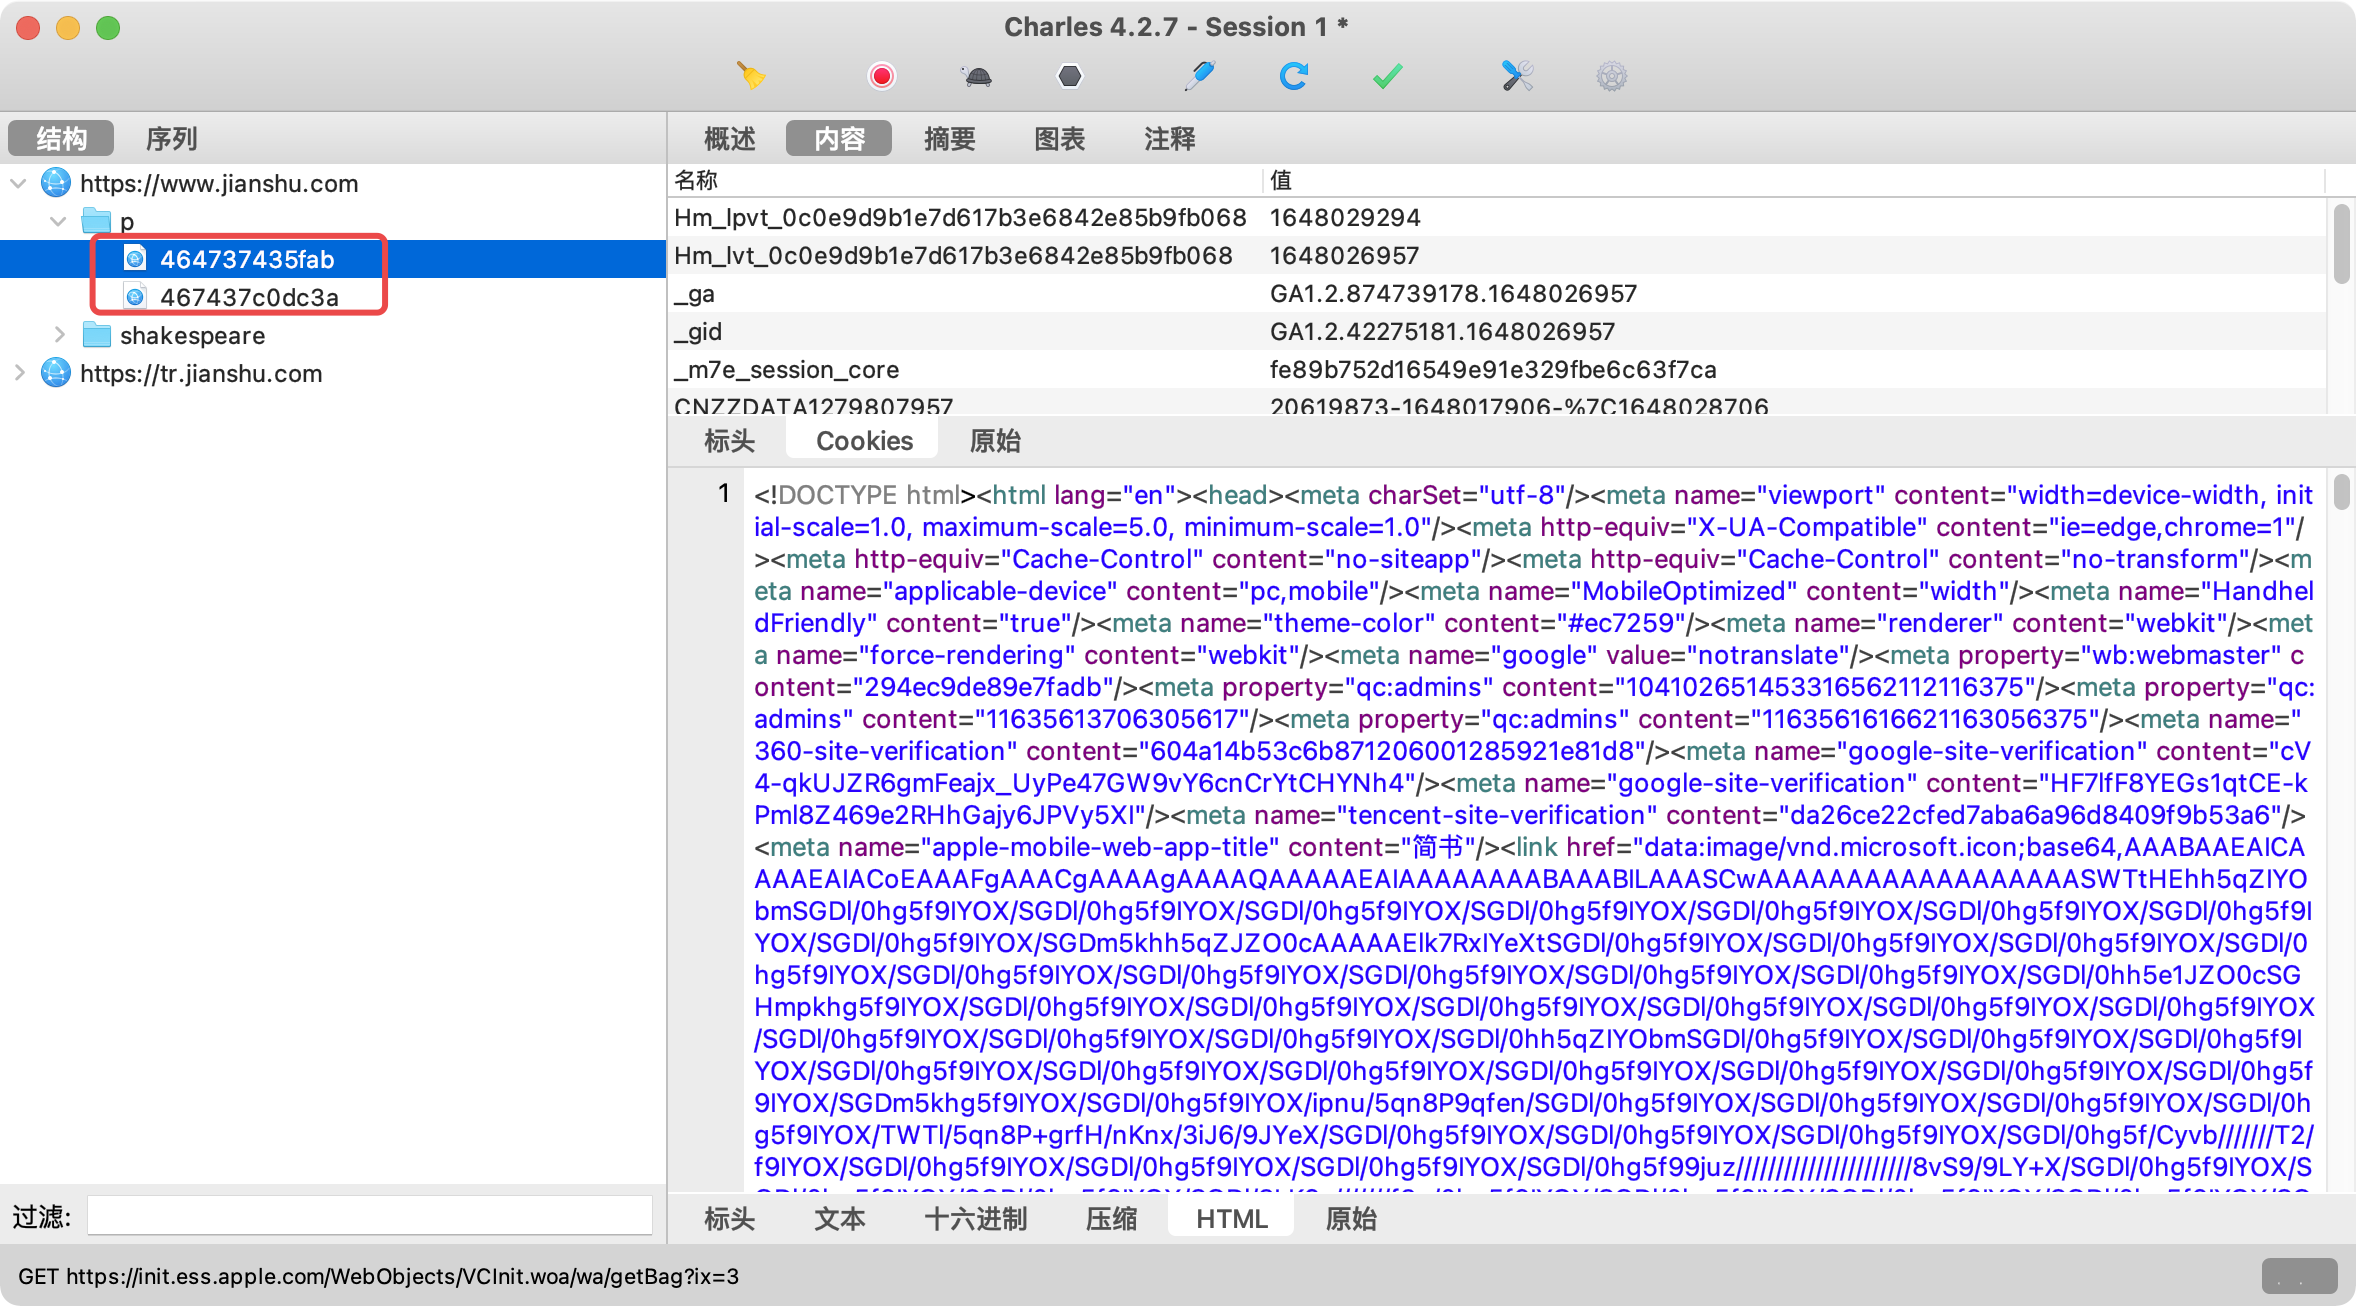Viewport: 2356px width, 1306px height.
Task: Click line number 1 in HTML gutter
Action: click(724, 493)
